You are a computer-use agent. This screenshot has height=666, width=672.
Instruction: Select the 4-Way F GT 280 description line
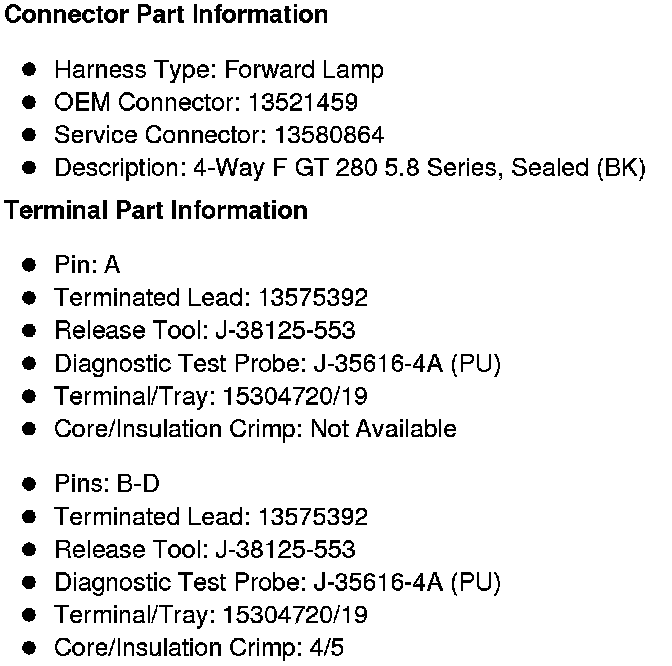[349, 168]
